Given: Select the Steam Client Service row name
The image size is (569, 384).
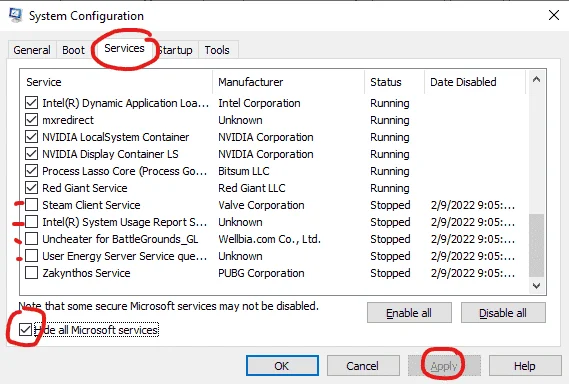Looking at the screenshot, I should (91, 205).
